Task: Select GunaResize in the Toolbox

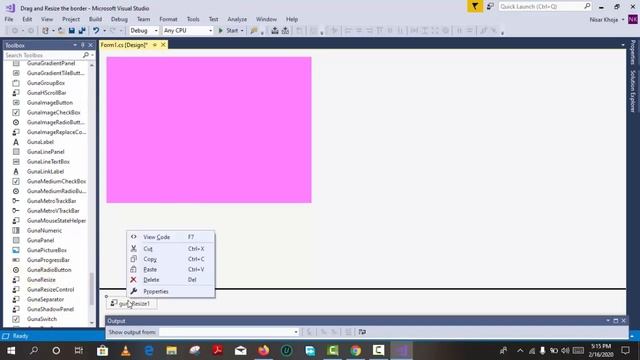Action: tap(41, 280)
